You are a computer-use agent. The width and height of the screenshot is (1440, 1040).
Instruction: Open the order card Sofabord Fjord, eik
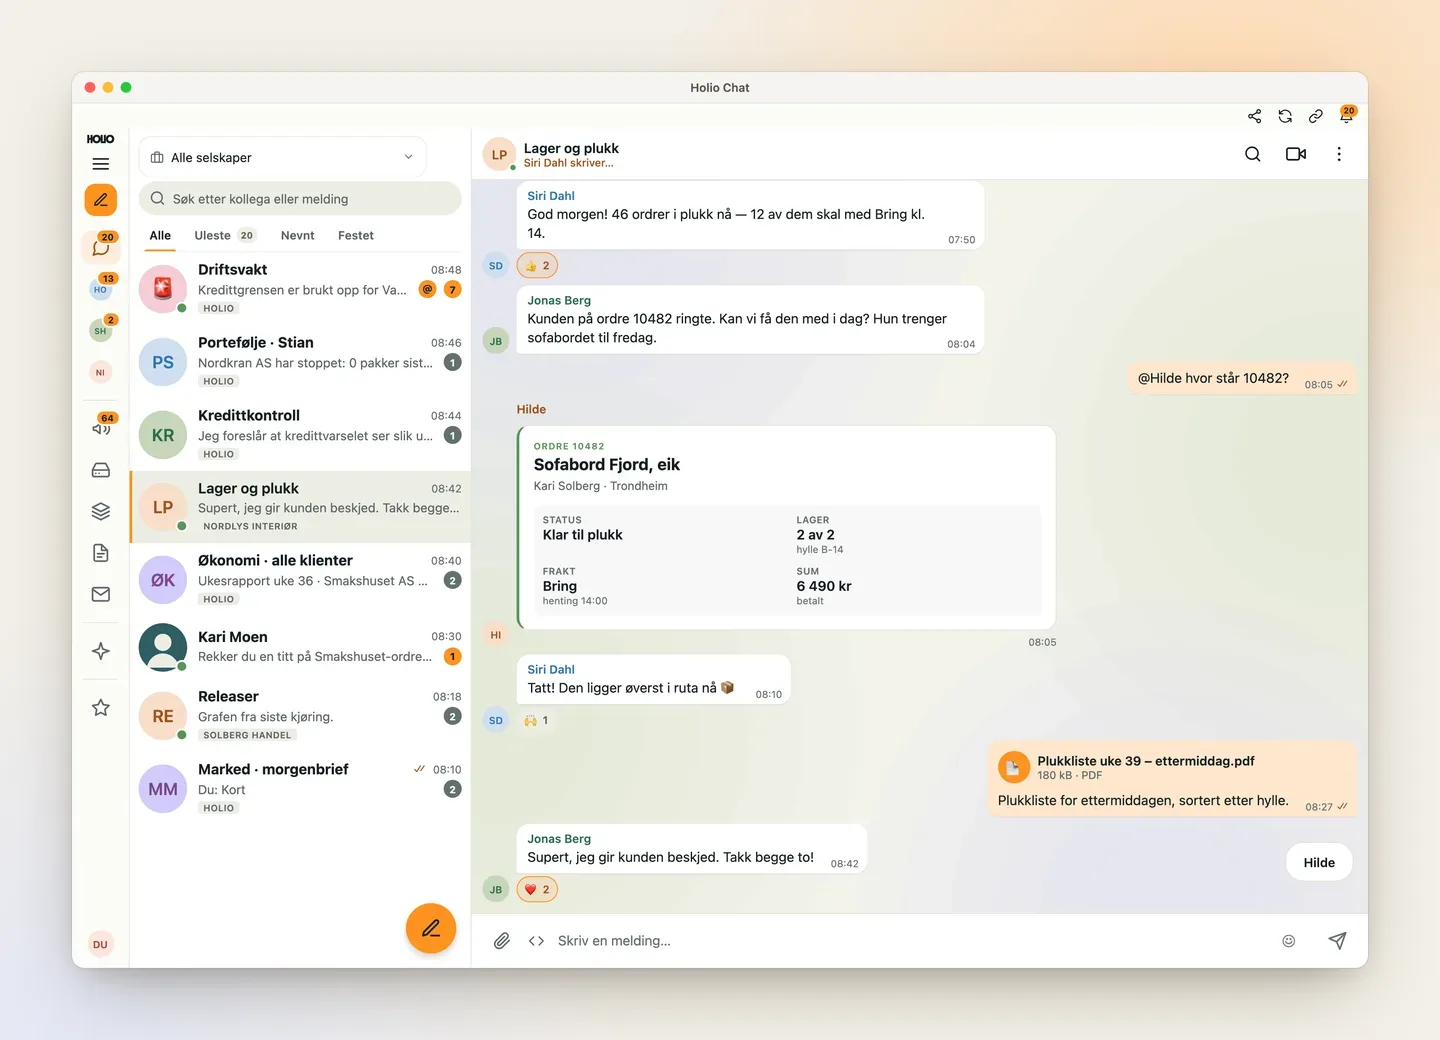(787, 528)
